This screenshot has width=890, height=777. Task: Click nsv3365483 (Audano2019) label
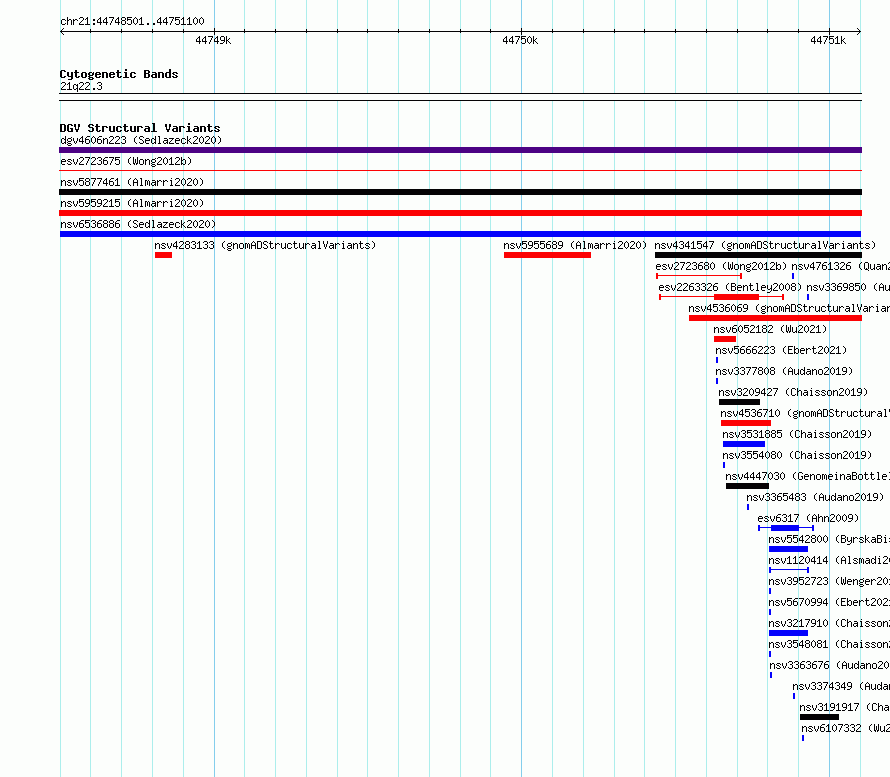[816, 497]
